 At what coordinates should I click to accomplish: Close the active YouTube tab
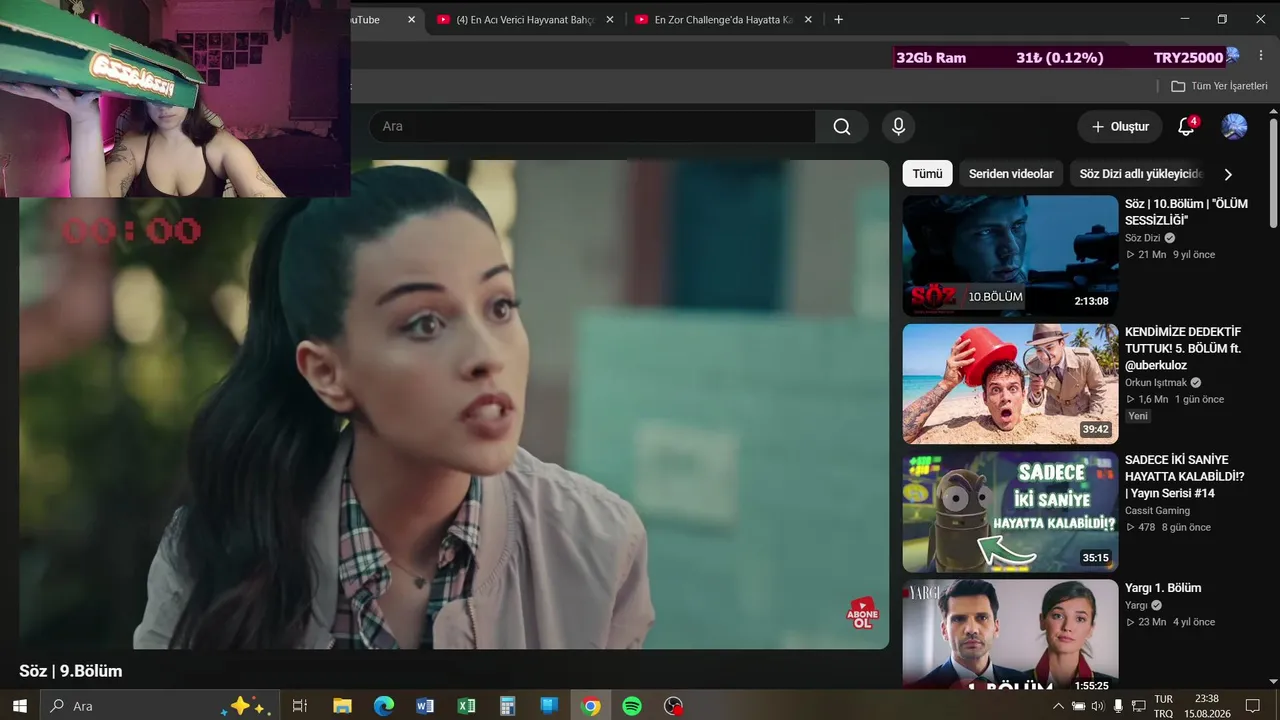click(x=411, y=20)
